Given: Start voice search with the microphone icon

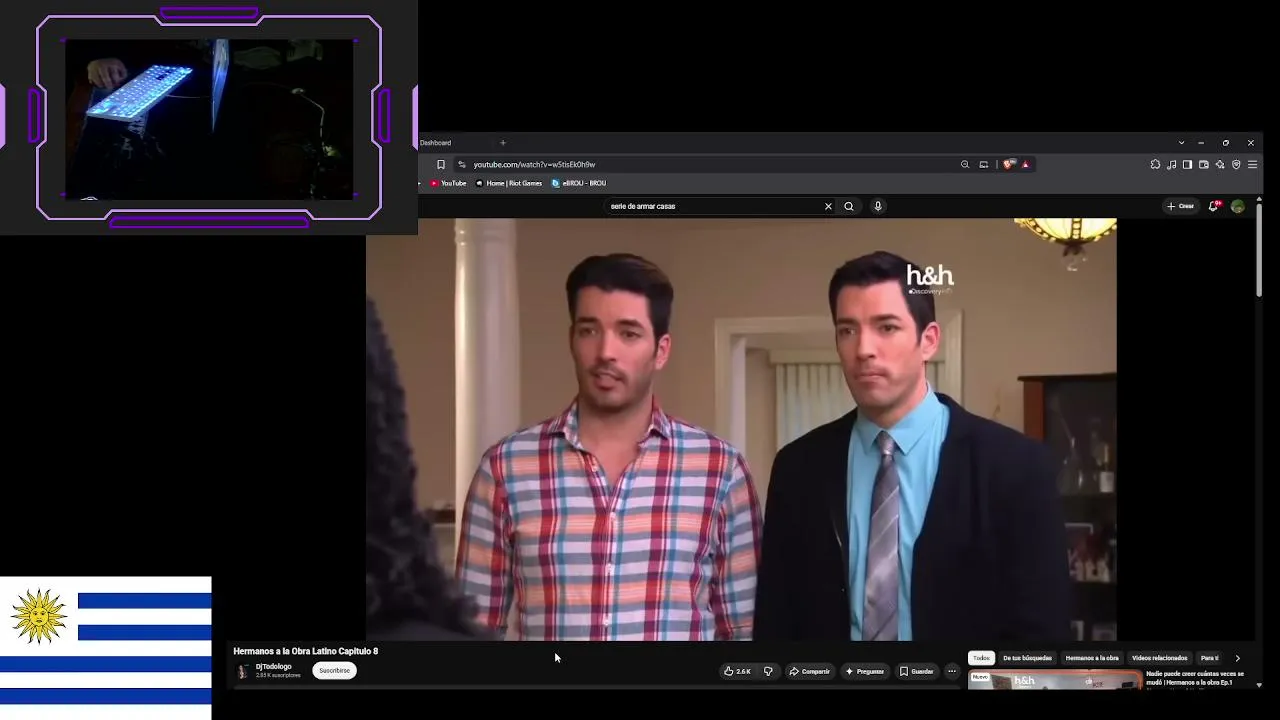Looking at the screenshot, I should 878,206.
